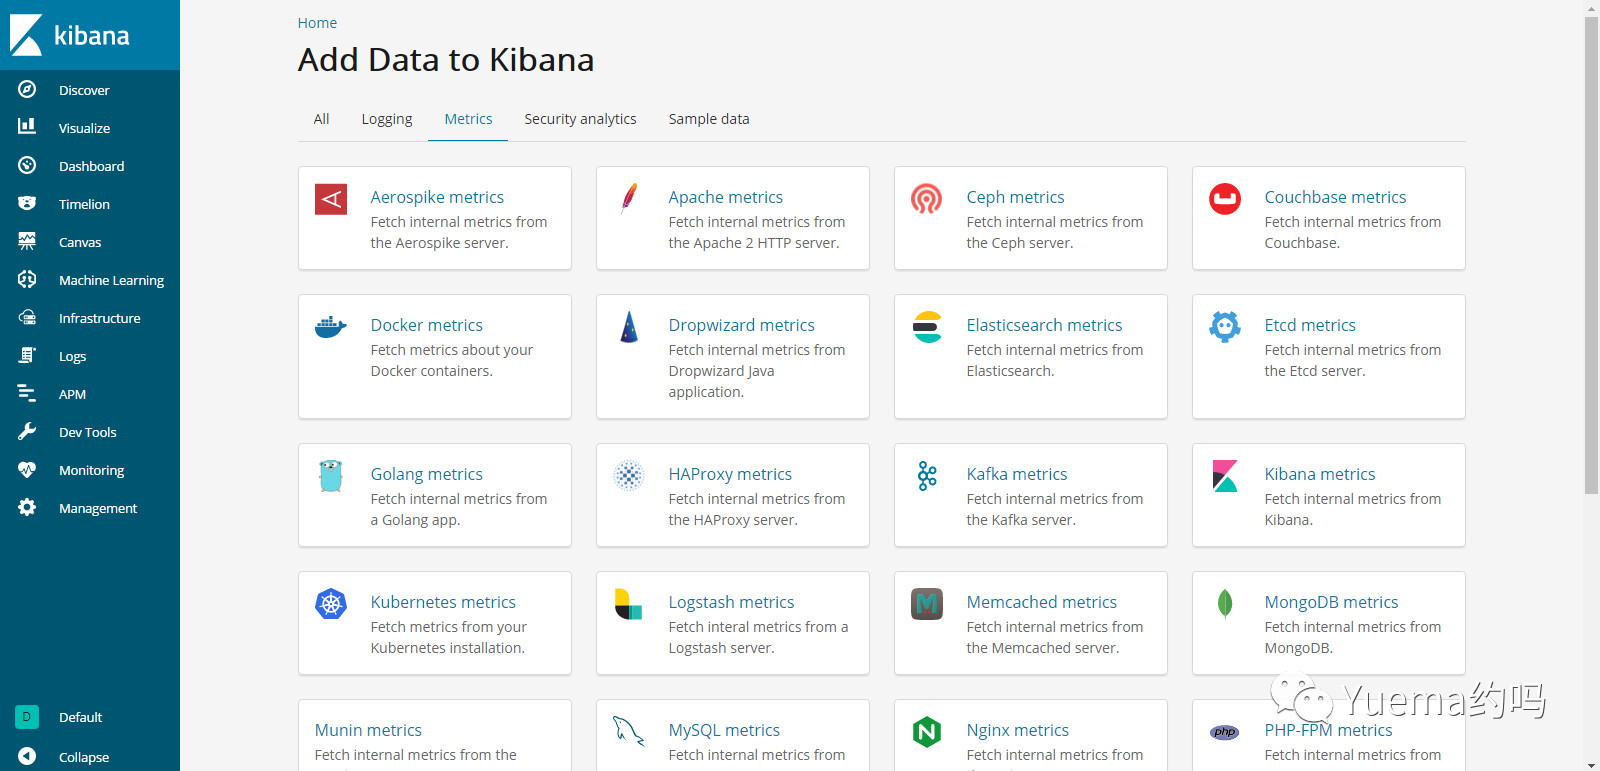
Task: Click the Default space avatar icon
Action: [x=27, y=716]
